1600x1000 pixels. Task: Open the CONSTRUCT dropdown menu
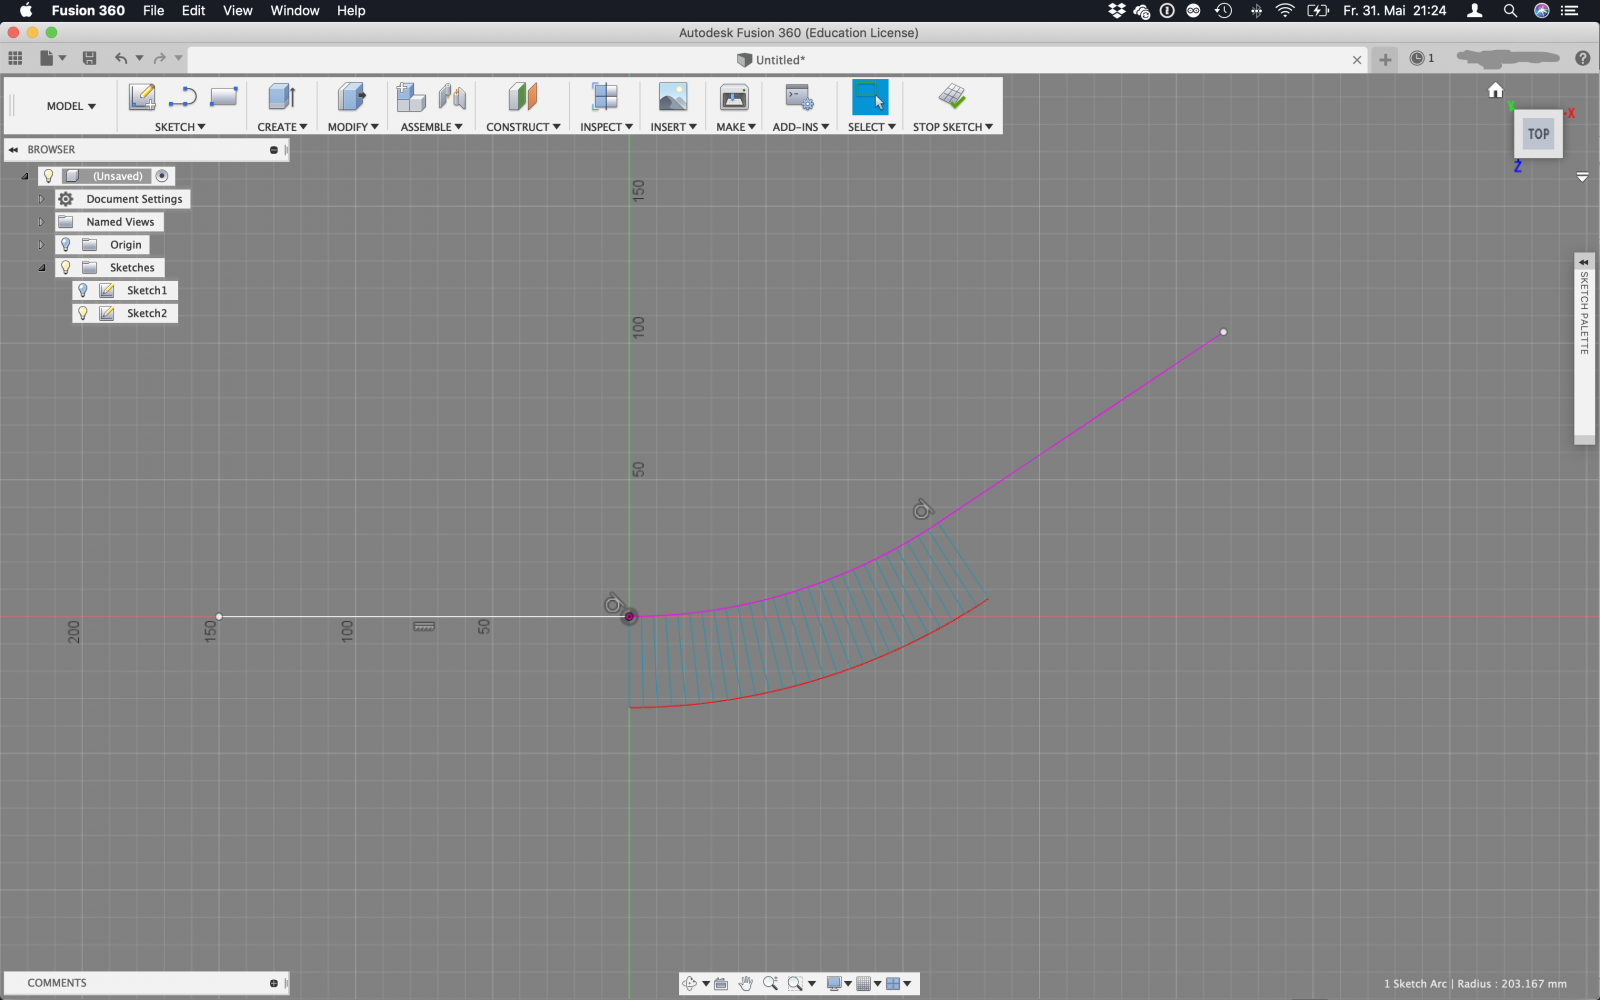pyautogui.click(x=523, y=127)
